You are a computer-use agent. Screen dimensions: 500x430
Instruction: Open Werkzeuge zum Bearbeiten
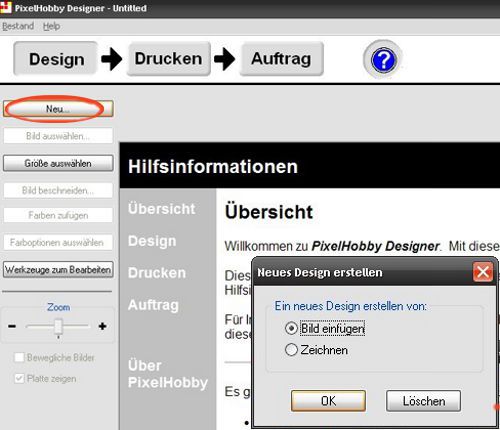point(58,269)
